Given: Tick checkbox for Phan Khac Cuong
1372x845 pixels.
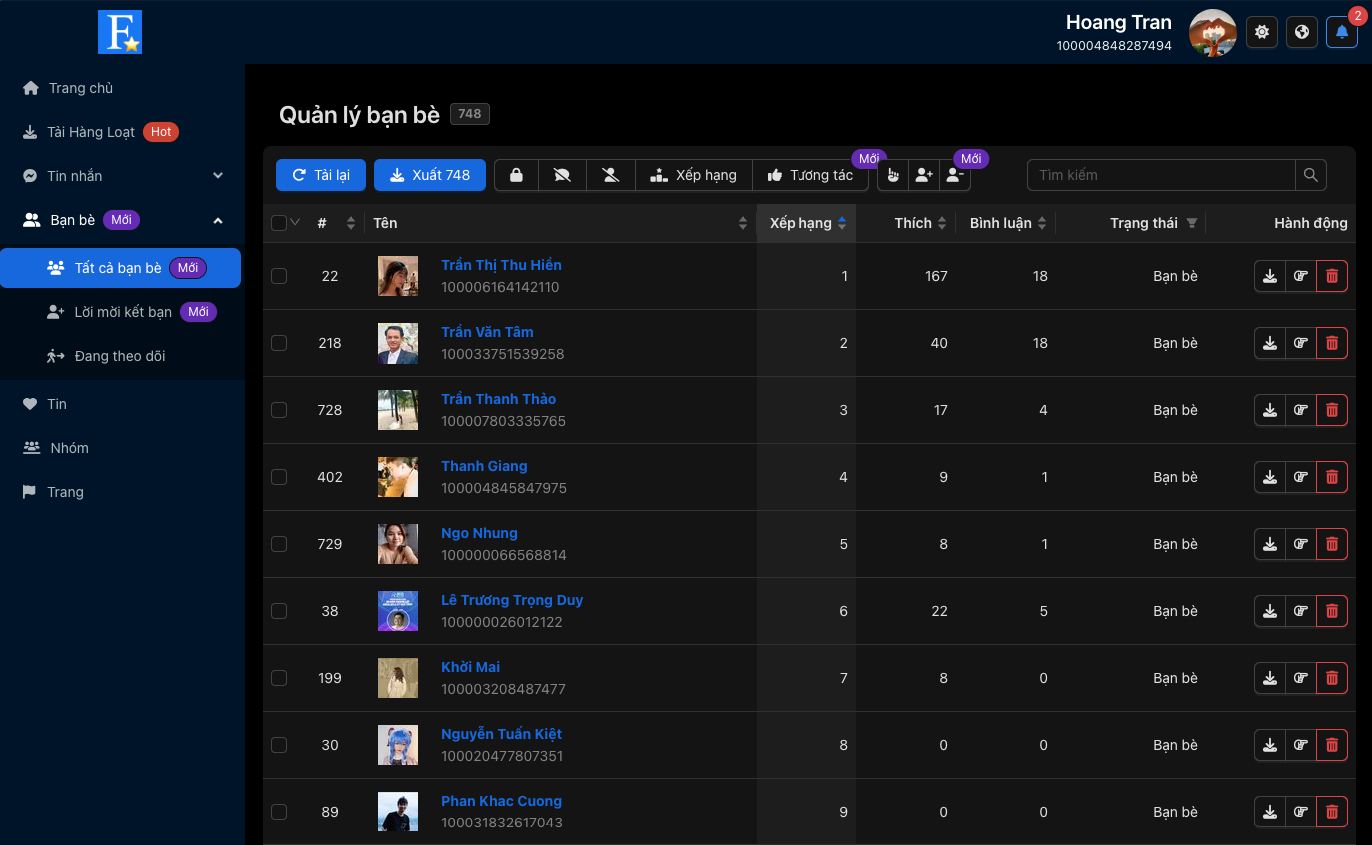Looking at the screenshot, I should click(279, 812).
